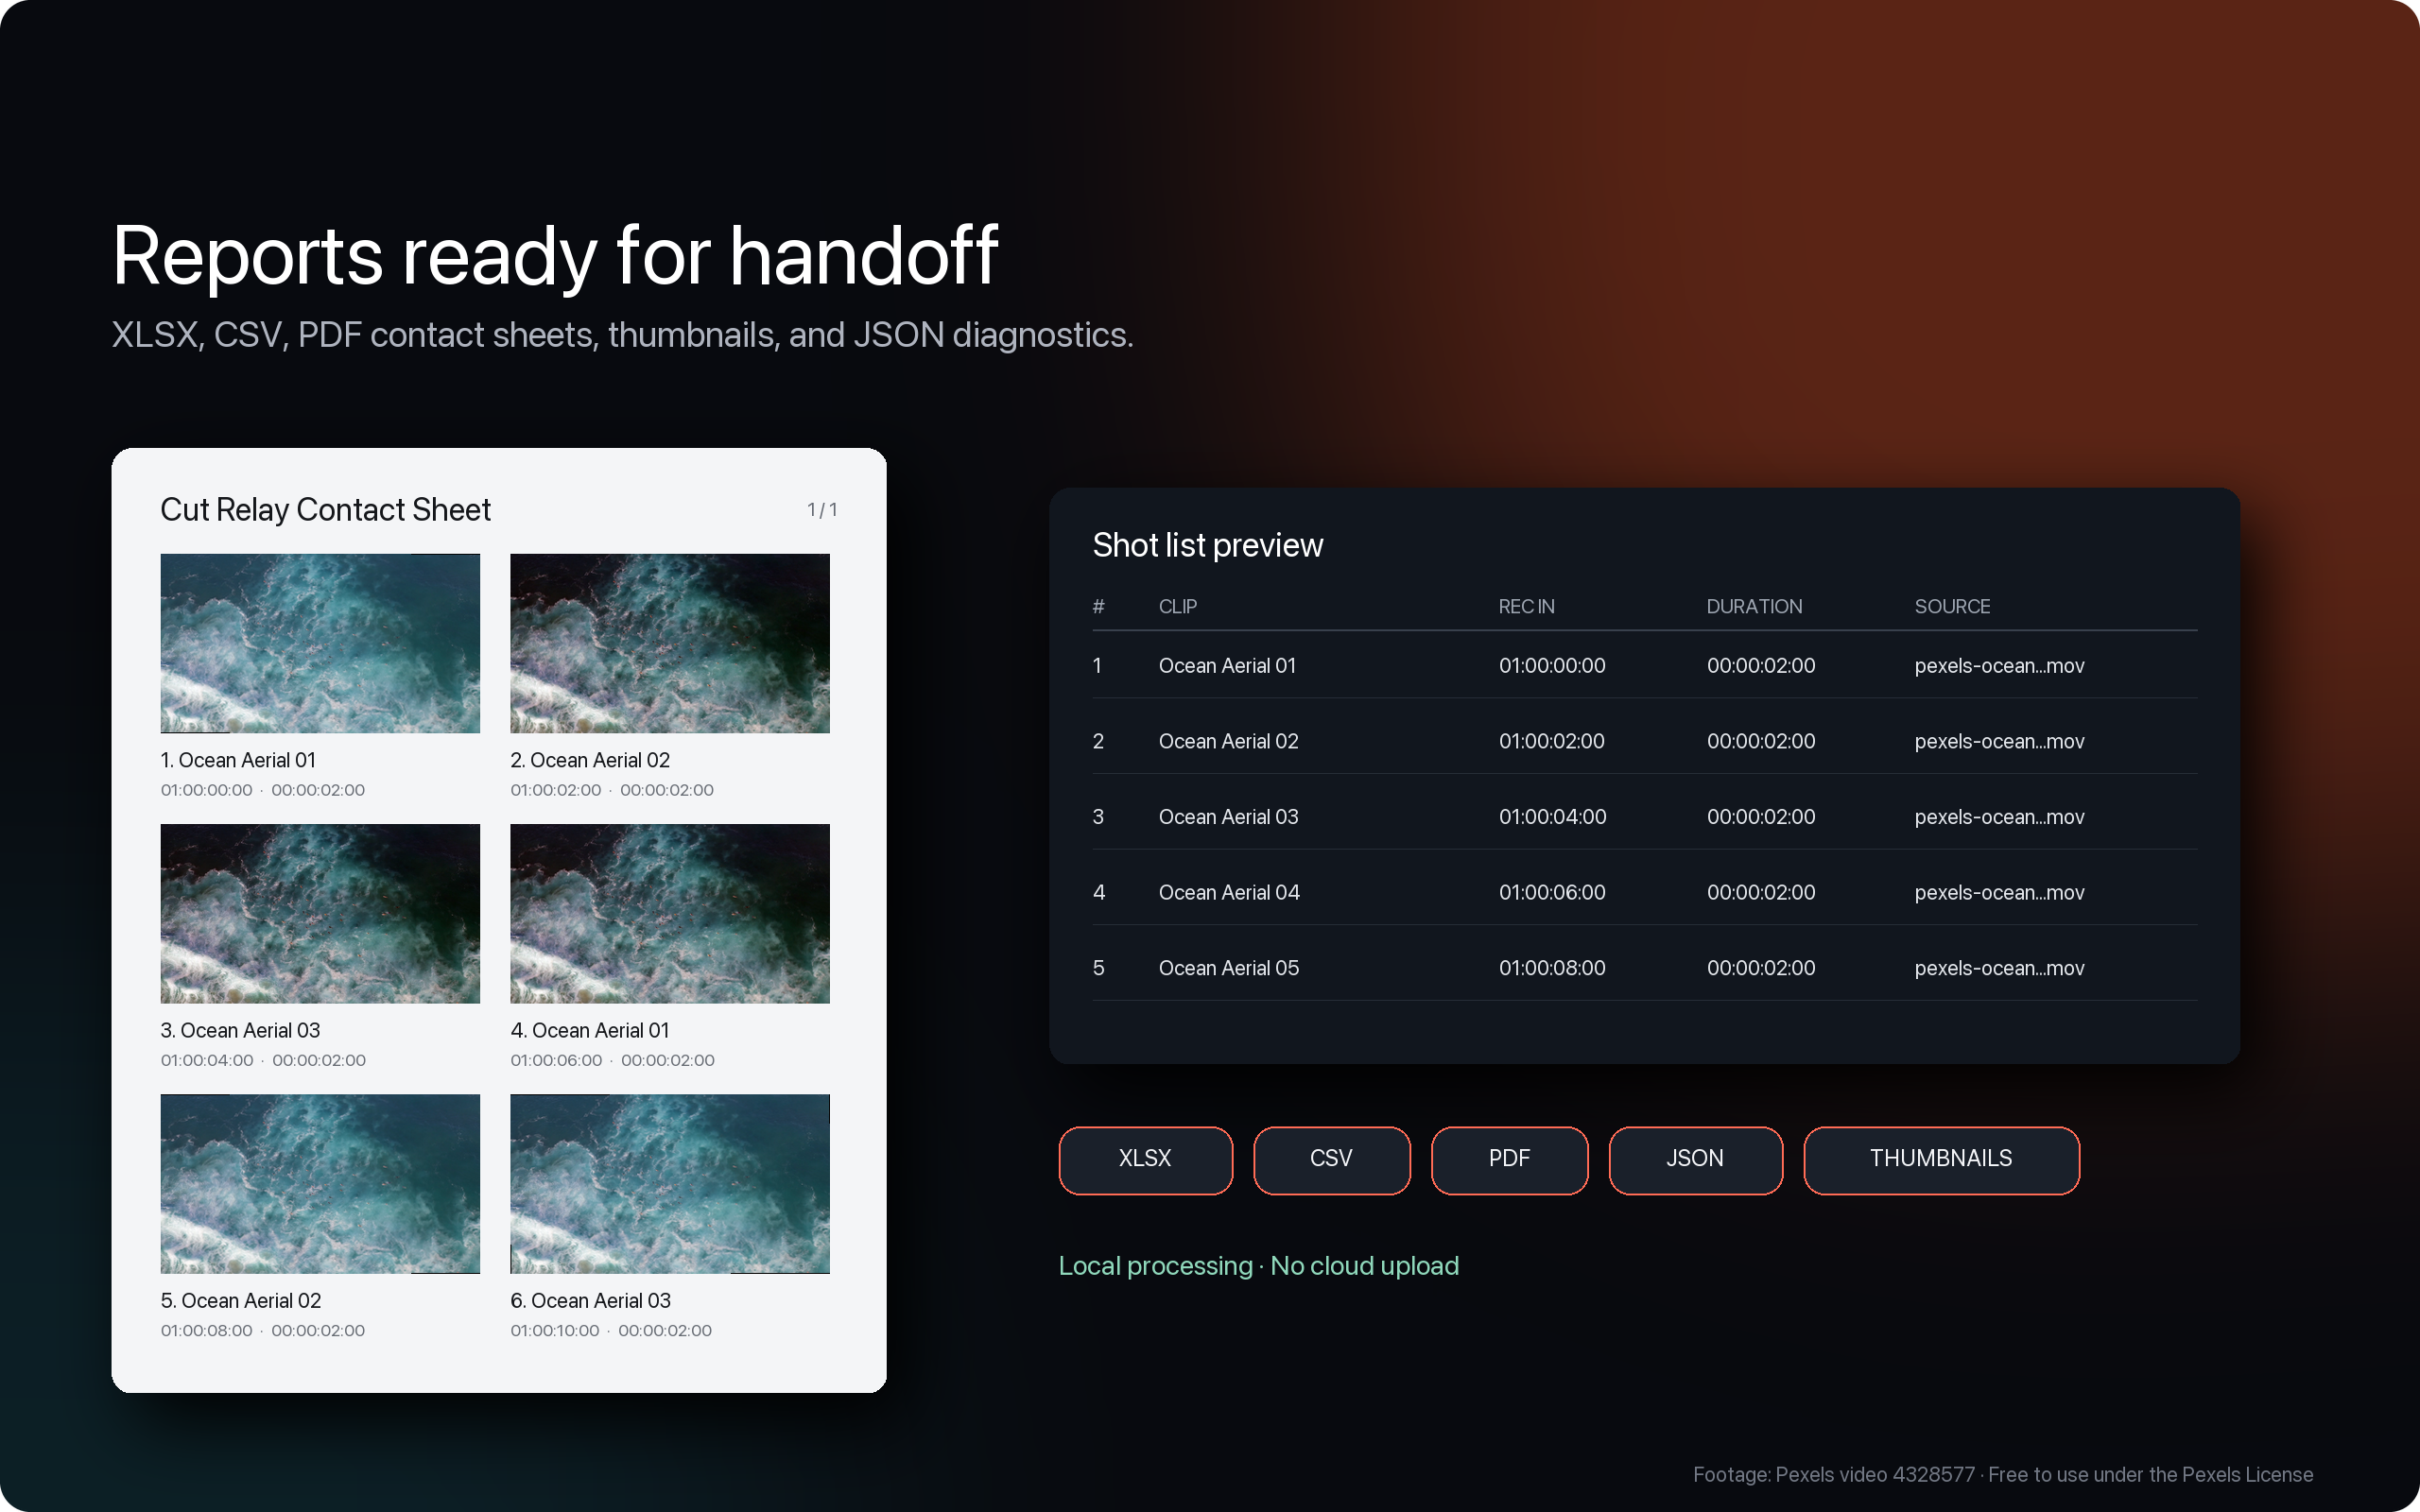The width and height of the screenshot is (2420, 1512).
Task: Click timecode 01:00:04:00 under contact sheet clip 3
Action: pyautogui.click(x=207, y=1060)
